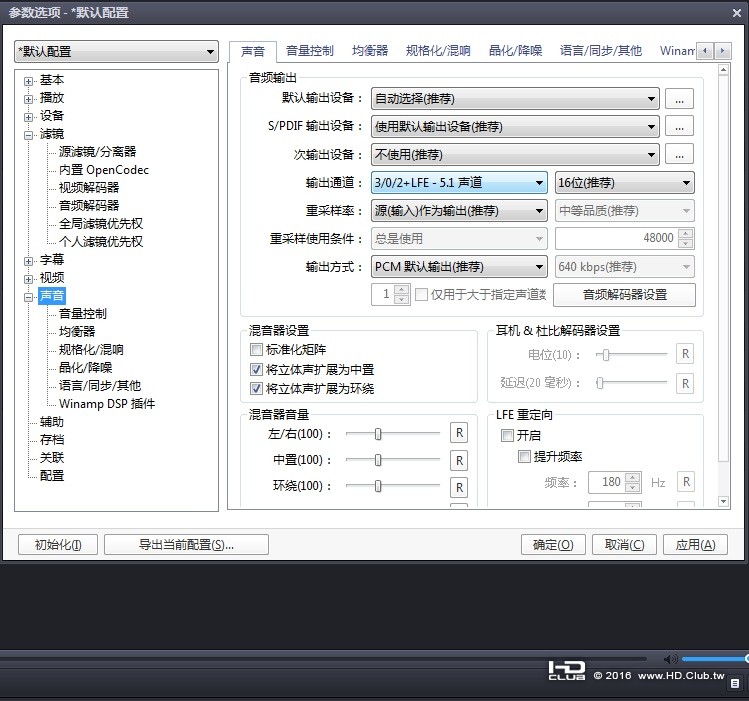Open the S/PDIF 输出设备 dropdown
Screen dimensions: 749x701
click(x=515, y=127)
